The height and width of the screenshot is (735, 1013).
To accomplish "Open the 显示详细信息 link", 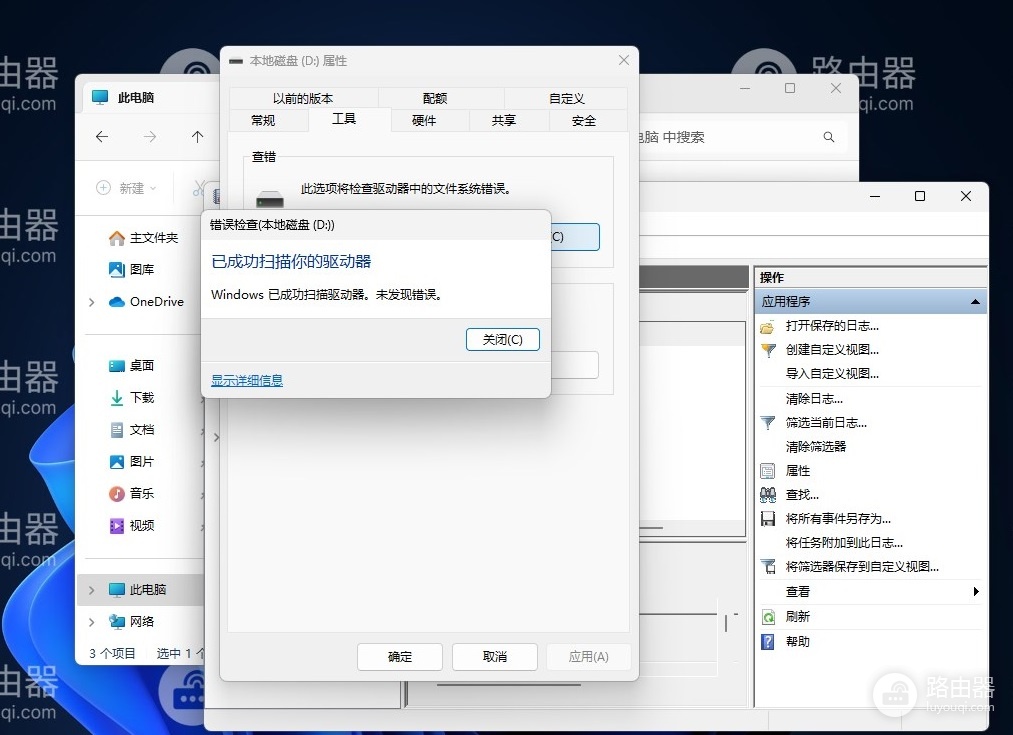I will coord(247,380).
